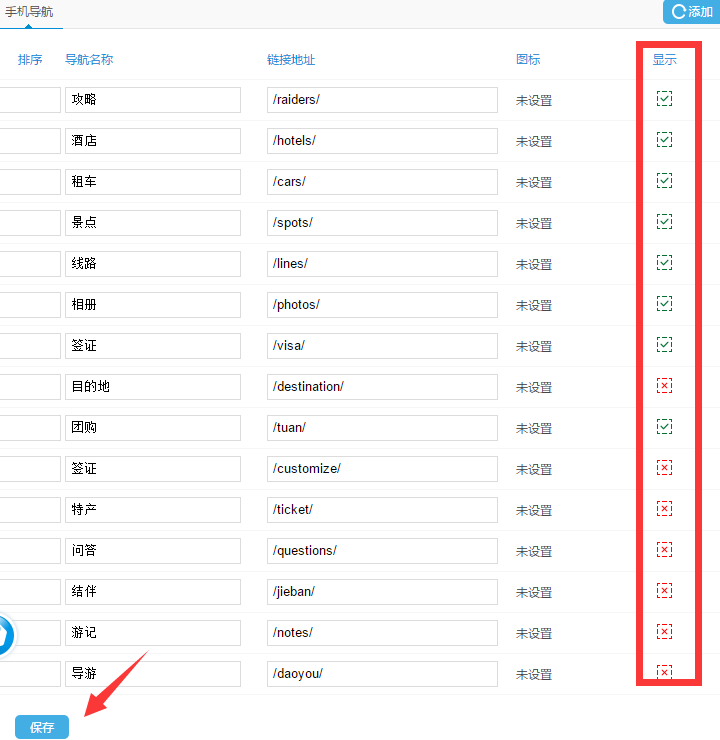Toggle display checkbox for 租车 row
Viewport: 720px width, 740px height.
pyautogui.click(x=664, y=181)
